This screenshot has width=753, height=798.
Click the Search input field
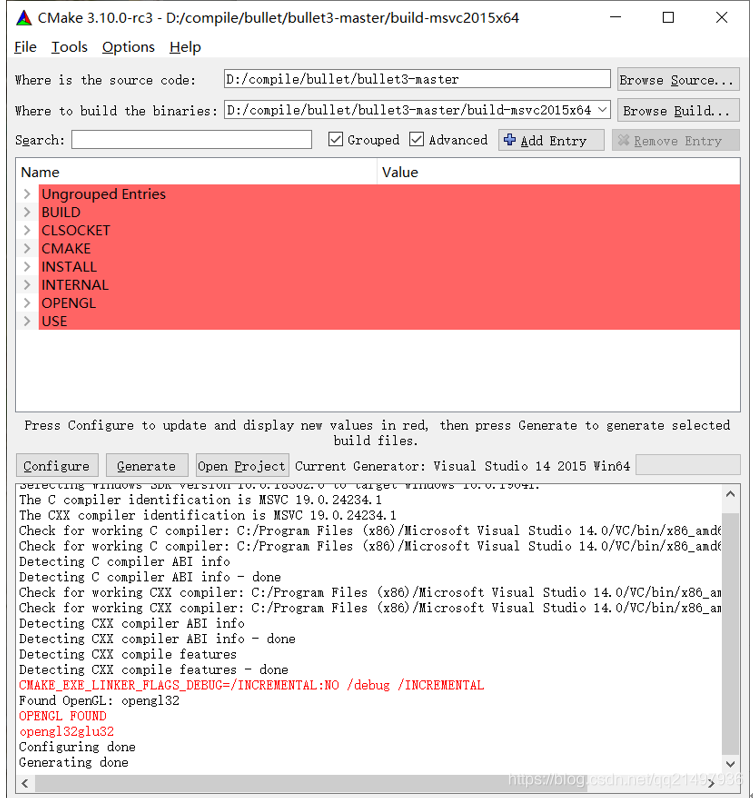191,140
